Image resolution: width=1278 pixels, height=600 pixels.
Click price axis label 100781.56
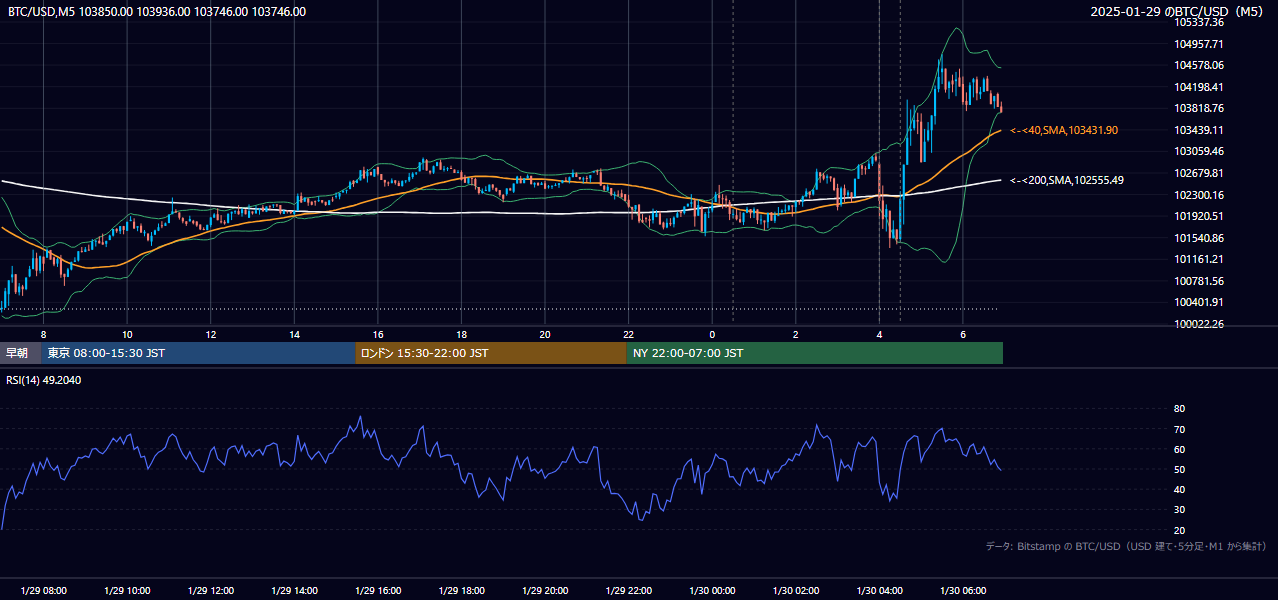pyautogui.click(x=1199, y=281)
